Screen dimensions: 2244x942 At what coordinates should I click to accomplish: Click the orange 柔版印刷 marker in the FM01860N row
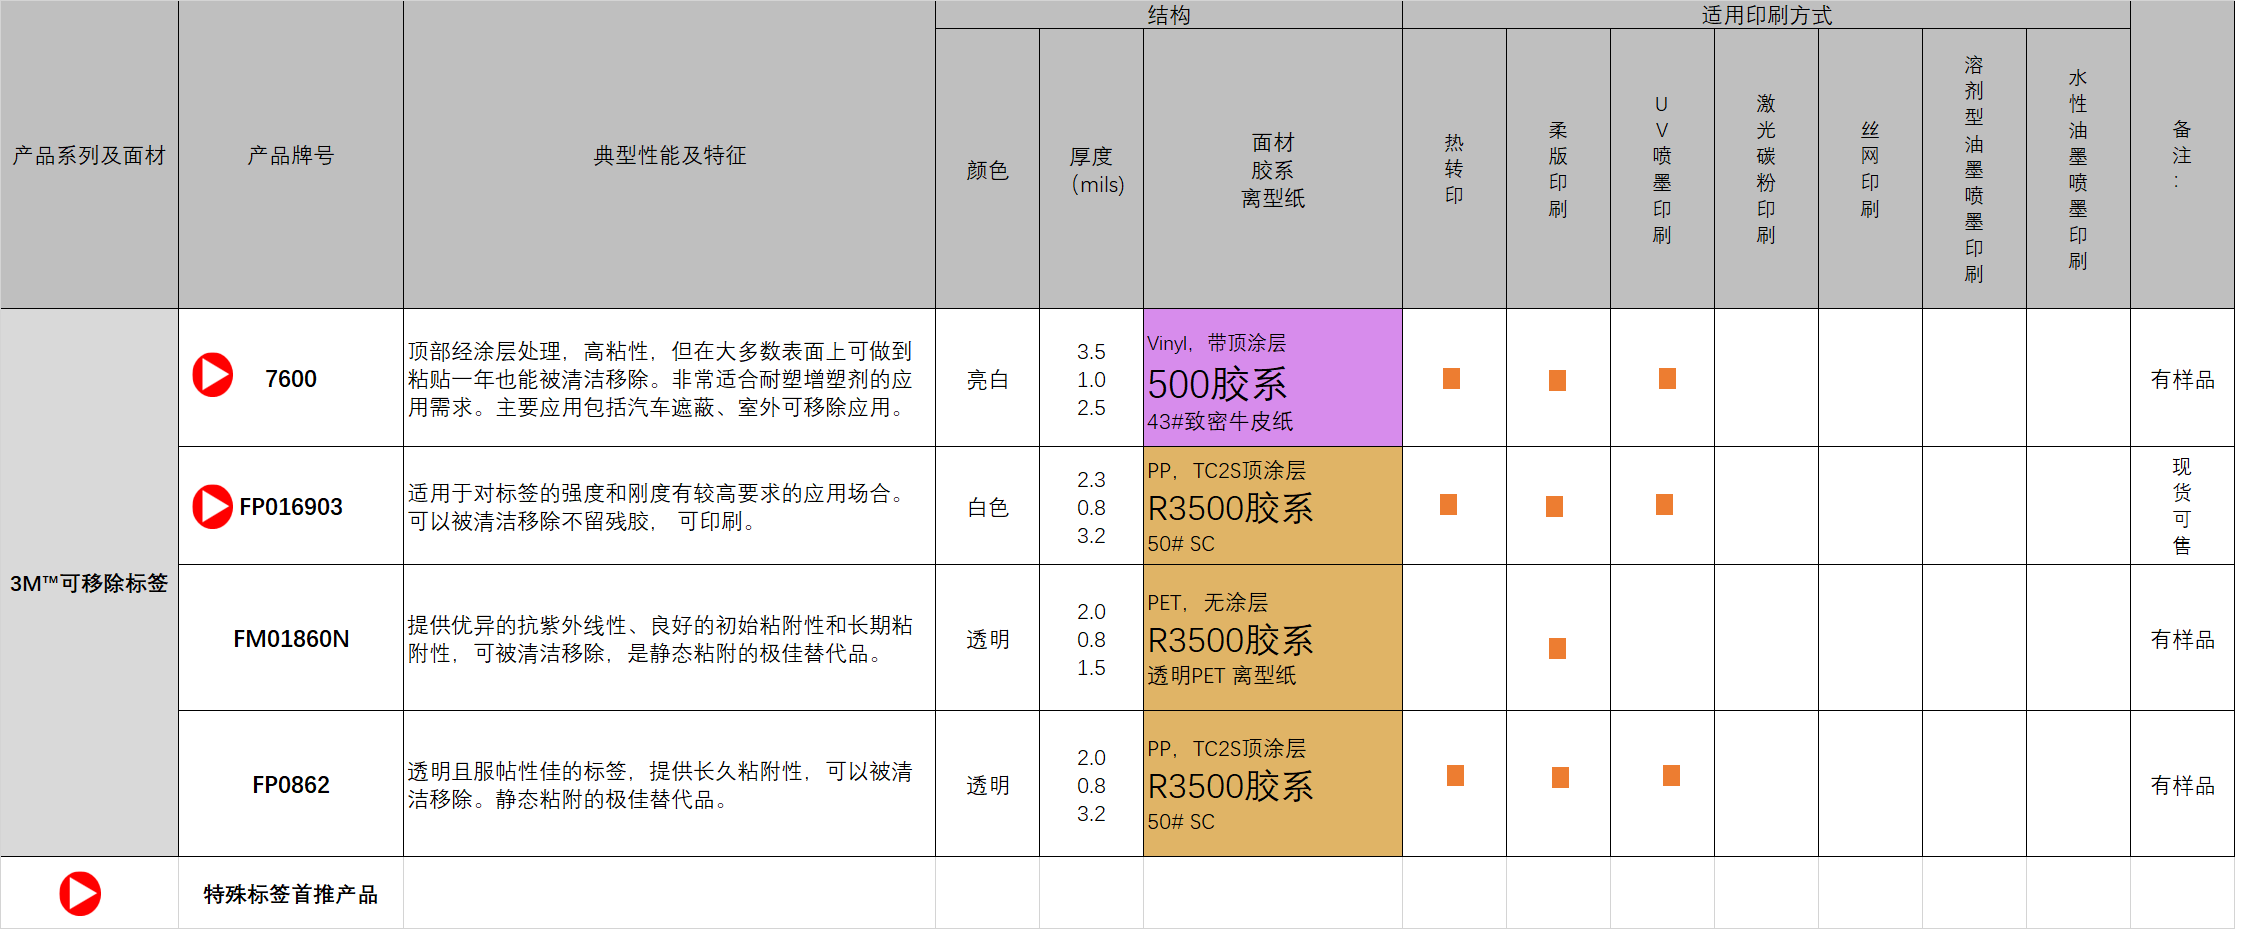[x=1557, y=648]
